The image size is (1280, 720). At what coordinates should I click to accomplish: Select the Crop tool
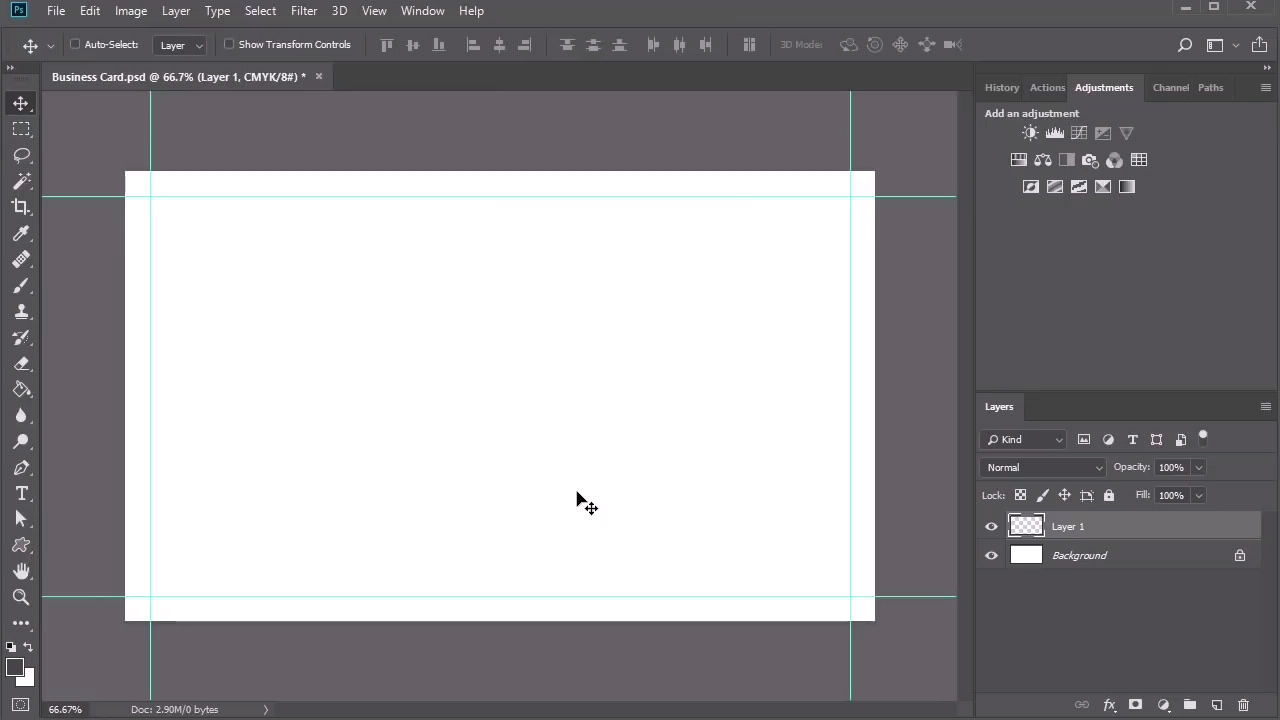click(x=21, y=207)
